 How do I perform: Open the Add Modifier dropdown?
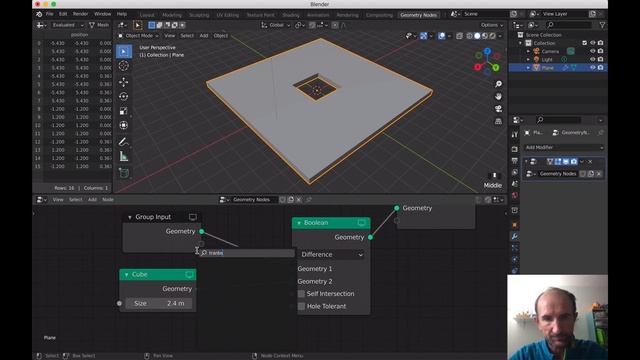[x=564, y=147]
